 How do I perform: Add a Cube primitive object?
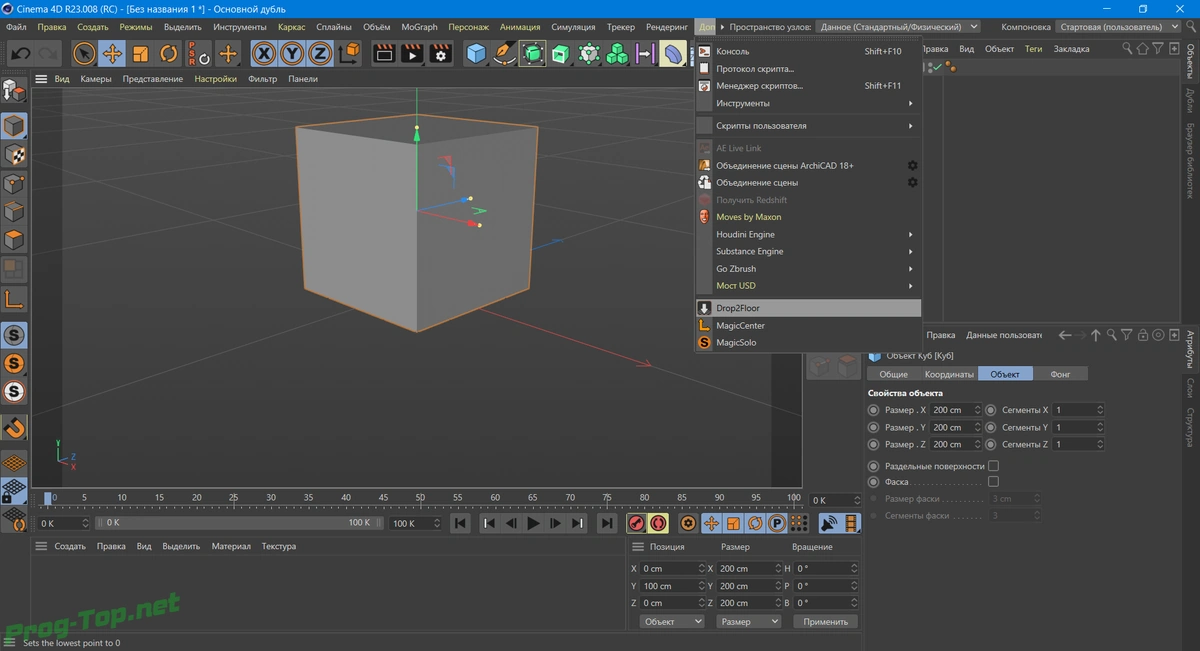477,53
